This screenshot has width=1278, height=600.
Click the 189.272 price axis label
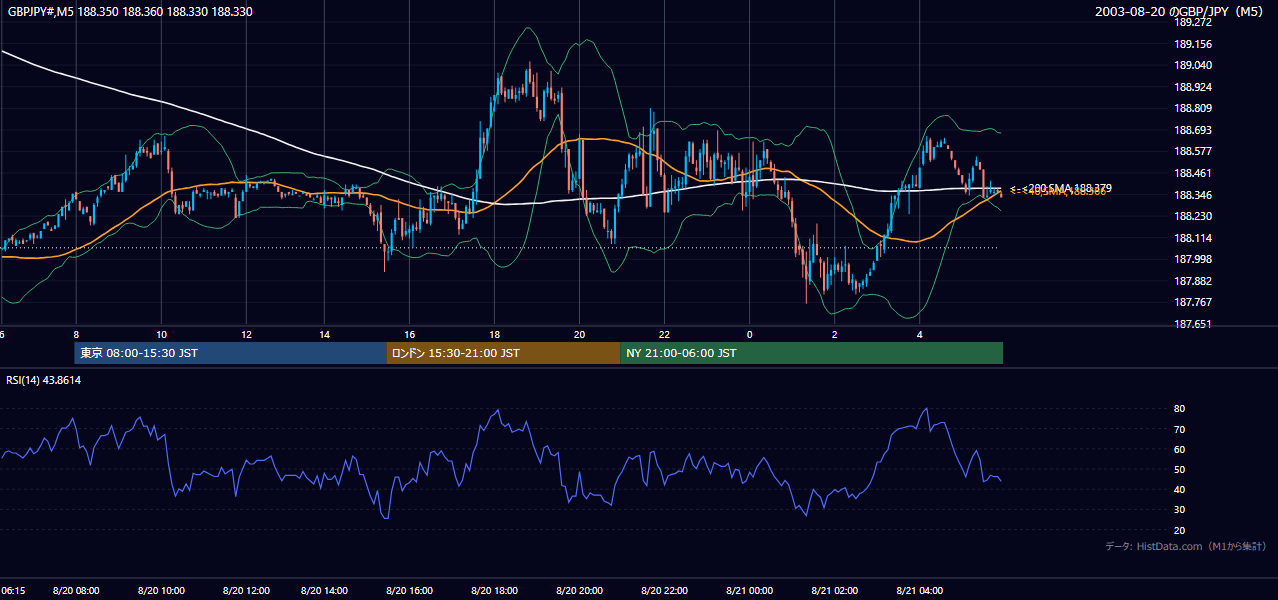(1194, 22)
